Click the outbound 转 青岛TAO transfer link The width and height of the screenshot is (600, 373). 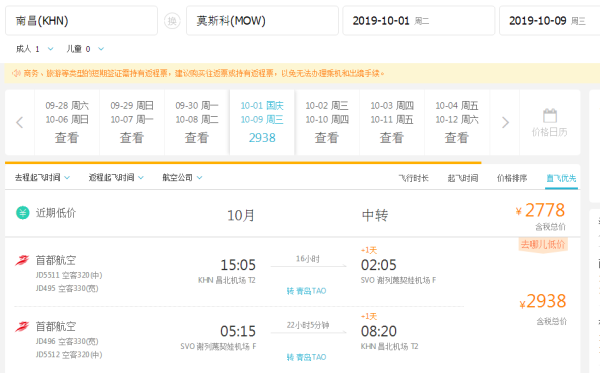(307, 291)
